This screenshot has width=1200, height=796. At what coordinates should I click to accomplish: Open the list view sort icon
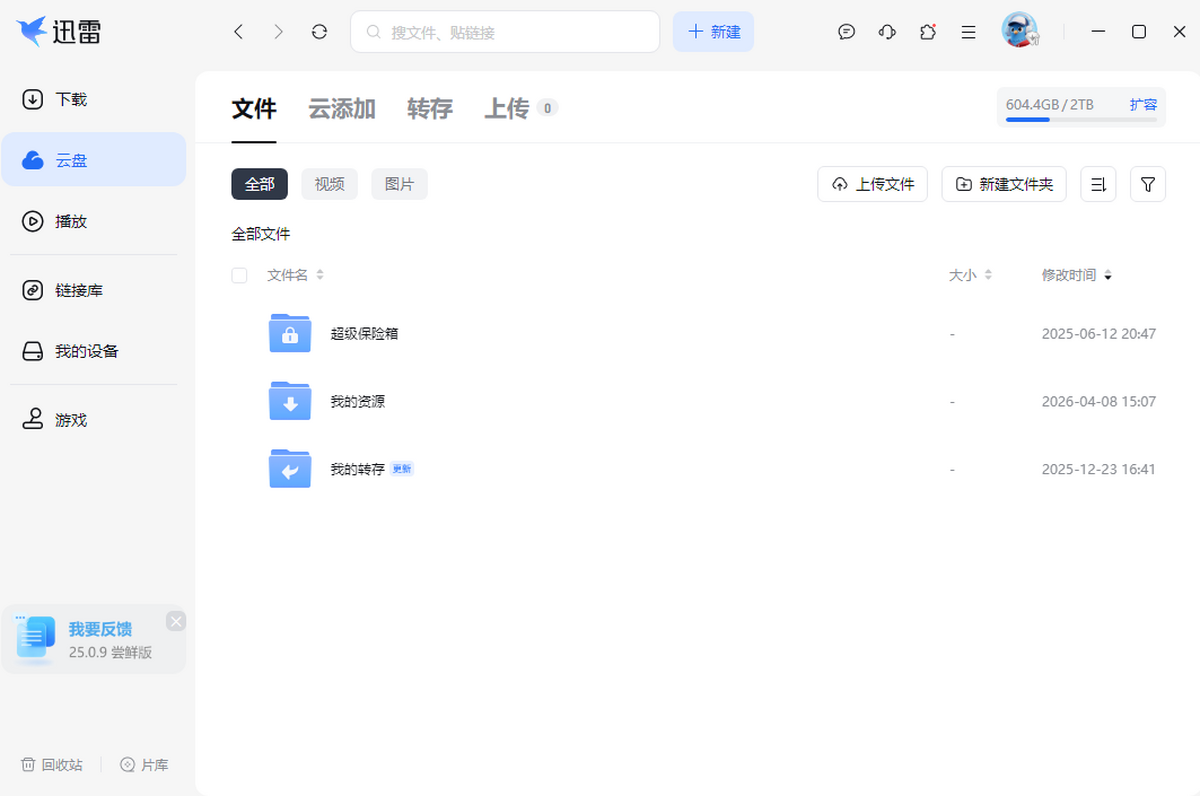(x=1098, y=184)
